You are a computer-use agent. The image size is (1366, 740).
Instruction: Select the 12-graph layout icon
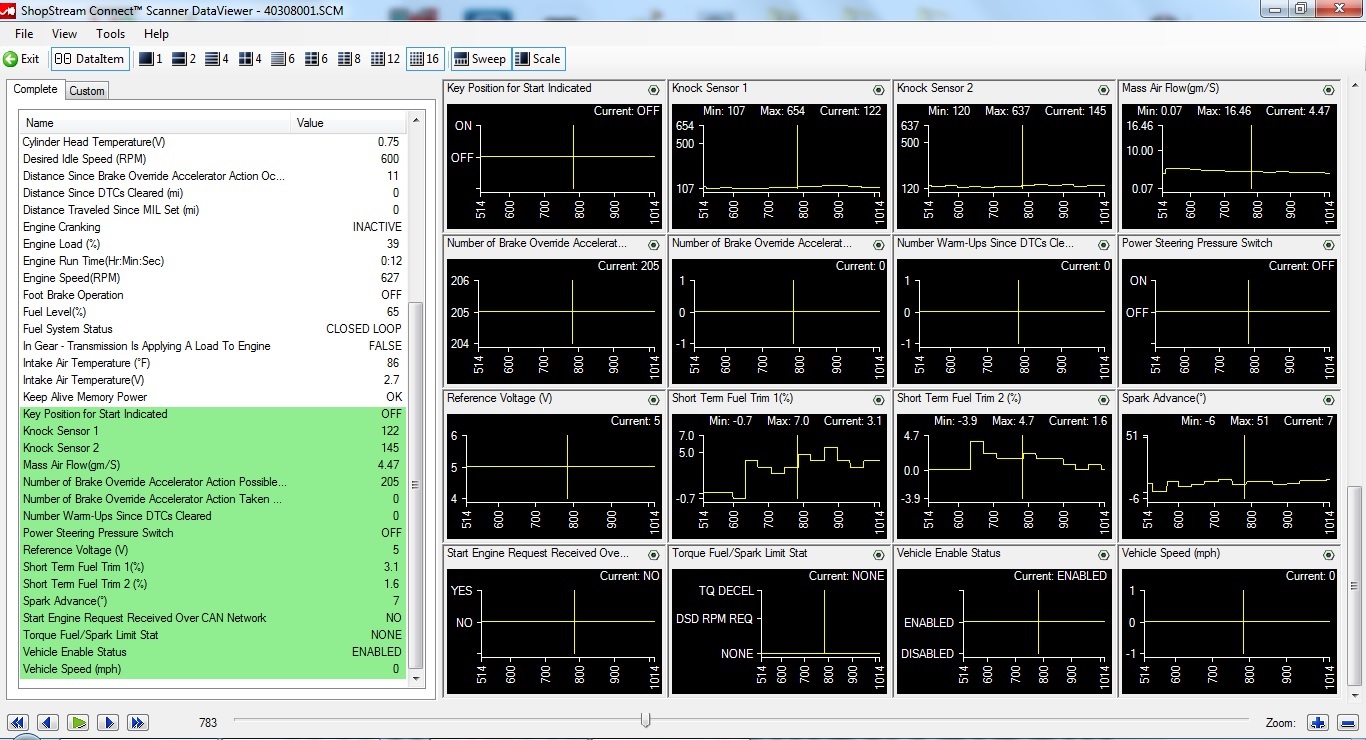[x=385, y=59]
